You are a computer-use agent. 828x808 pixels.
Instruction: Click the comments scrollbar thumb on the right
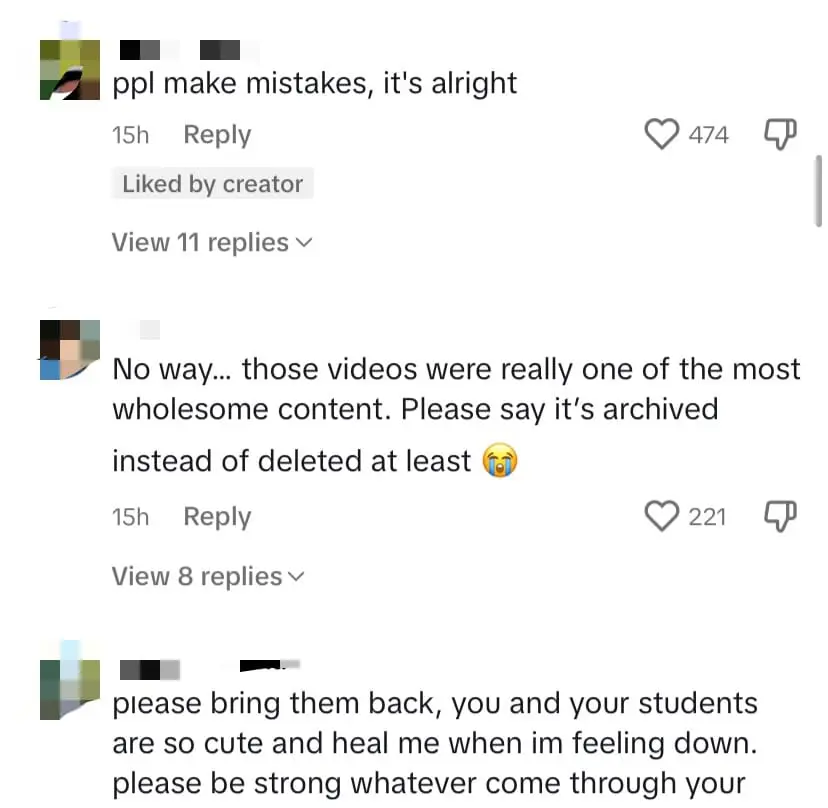coord(819,192)
